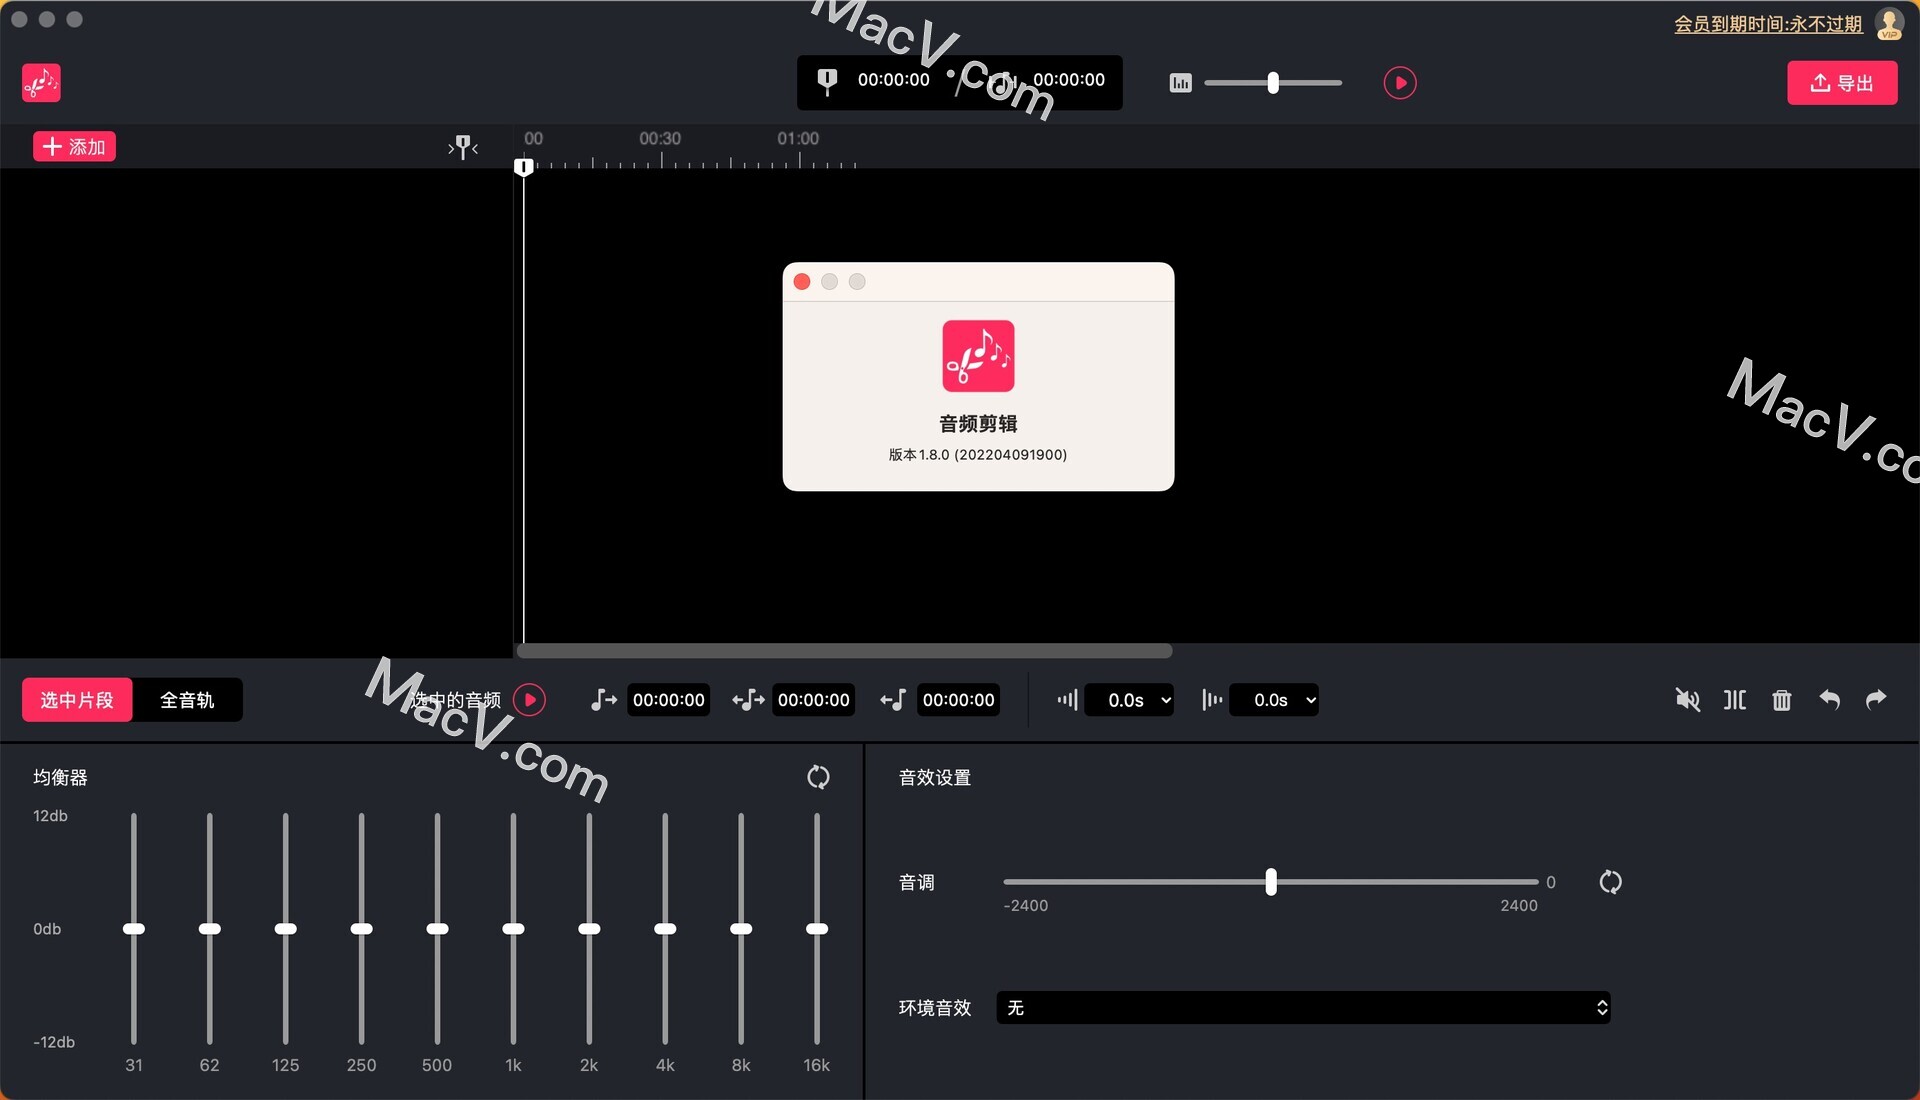1920x1100 pixels.
Task: Play the selected audio clip
Action: (x=530, y=700)
